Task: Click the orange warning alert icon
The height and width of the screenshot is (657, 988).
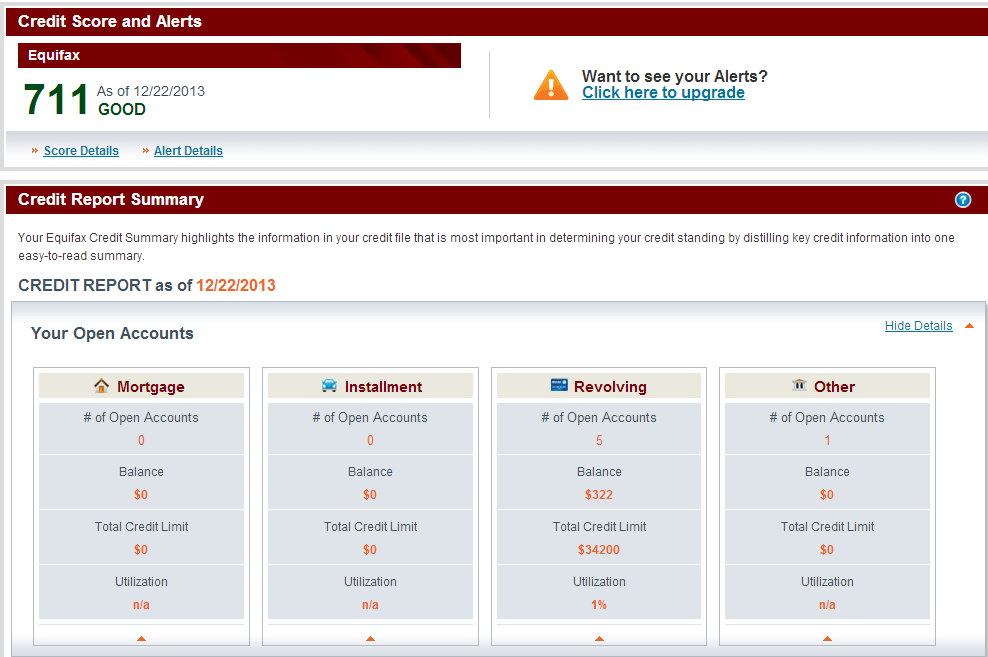Action: [551, 85]
